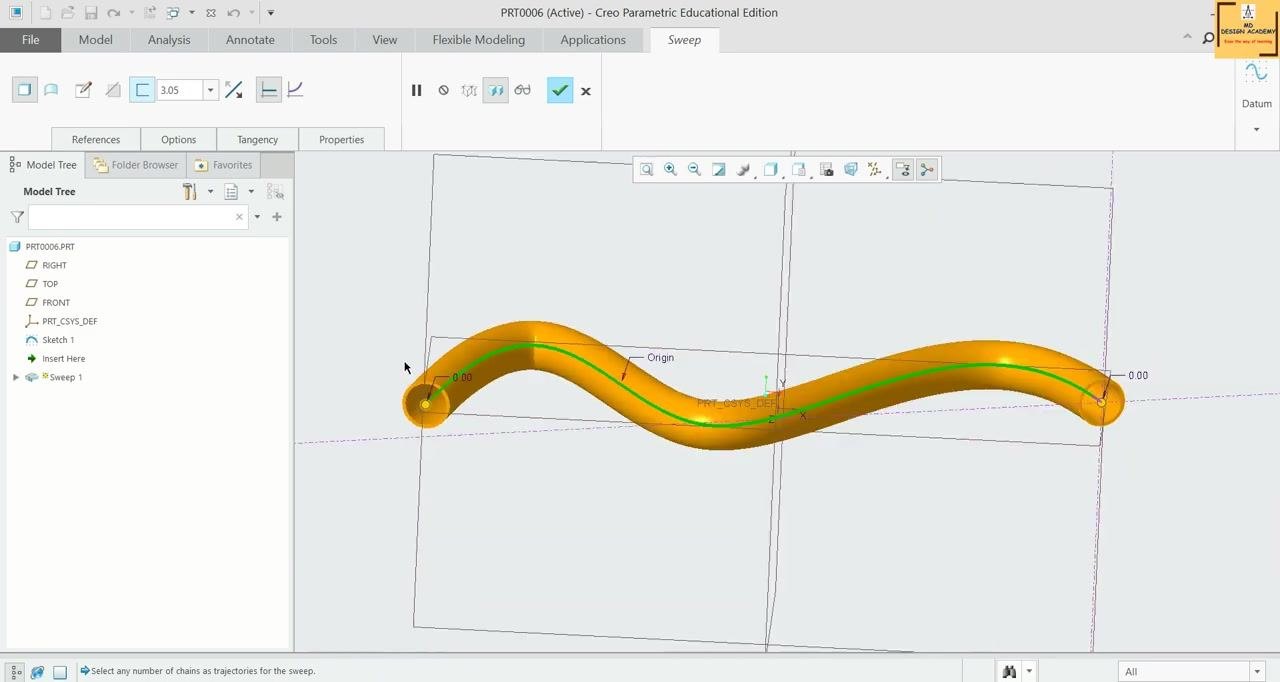Open the References panel tab
Viewport: 1280px width, 682px height.
[96, 139]
